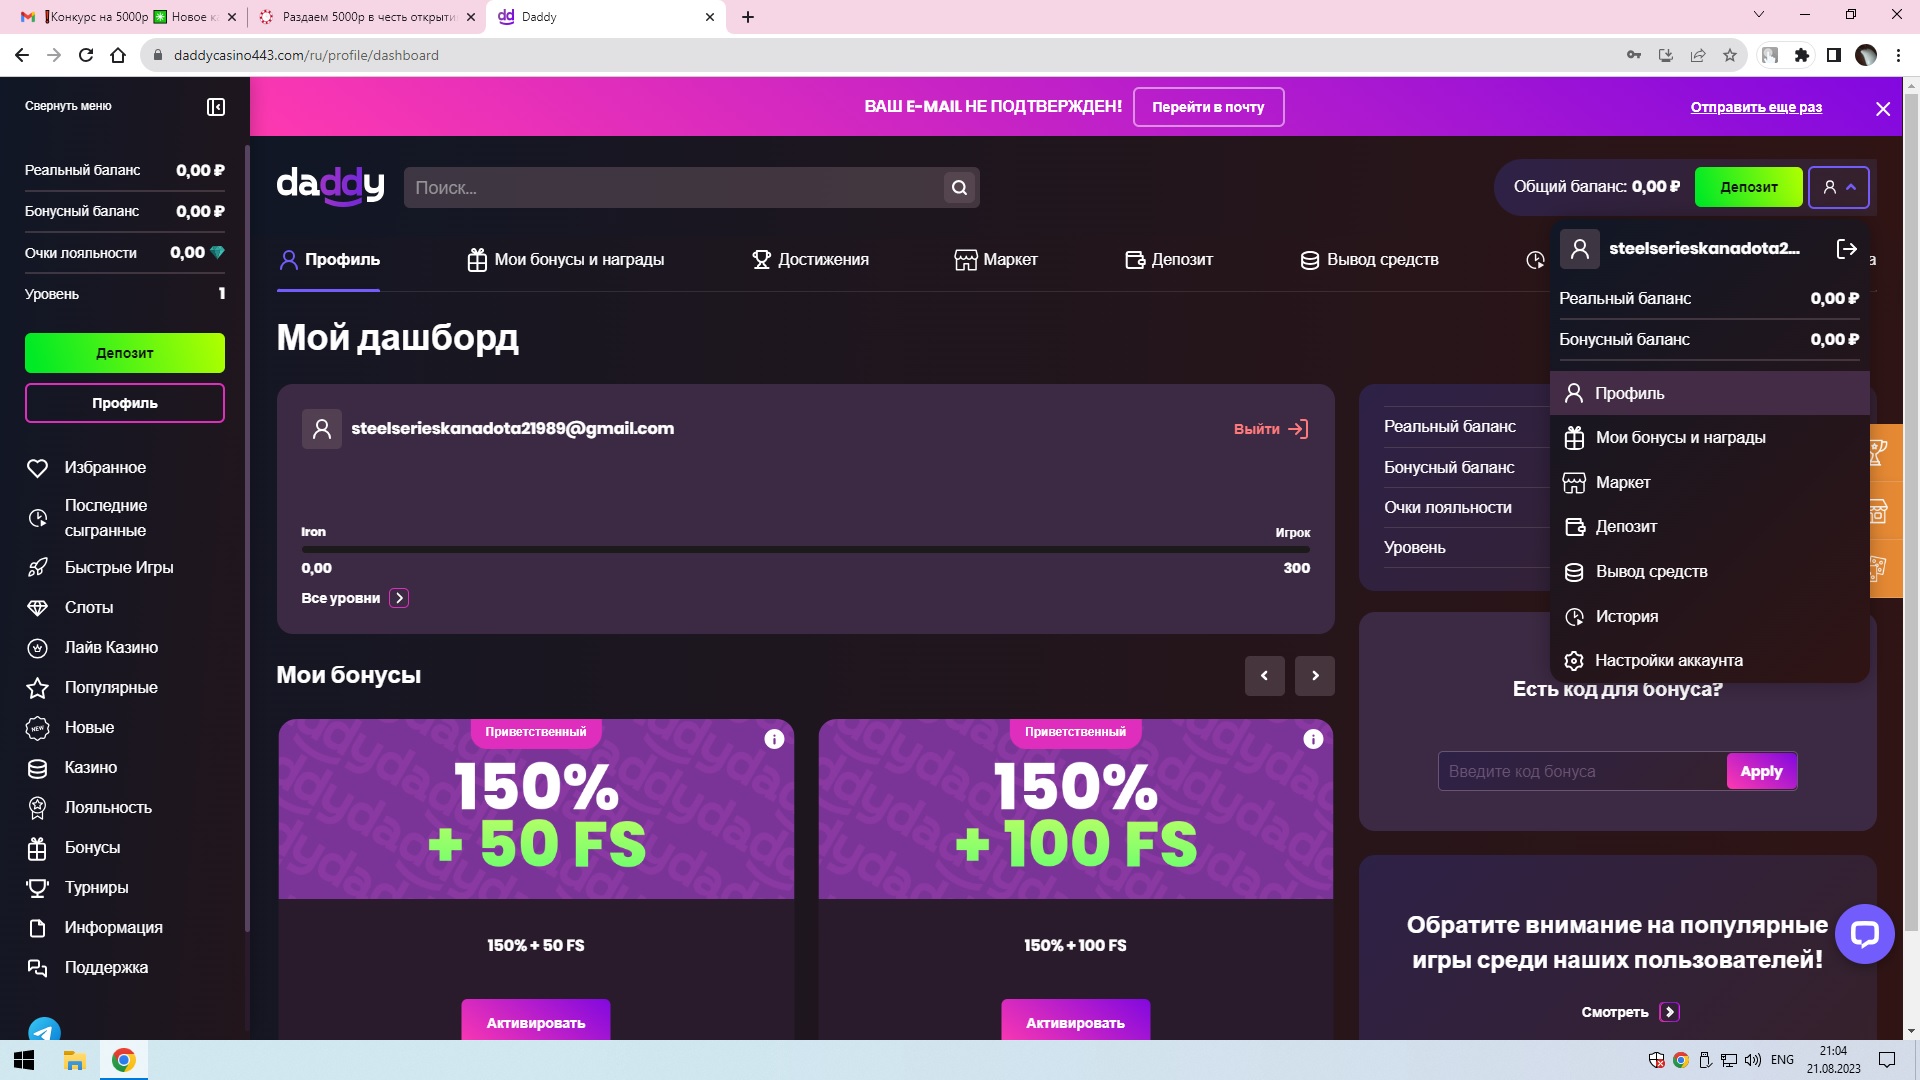1920x1080 pixels.
Task: Open 'Последние сыгранные' in the sidebar
Action: coord(86,518)
